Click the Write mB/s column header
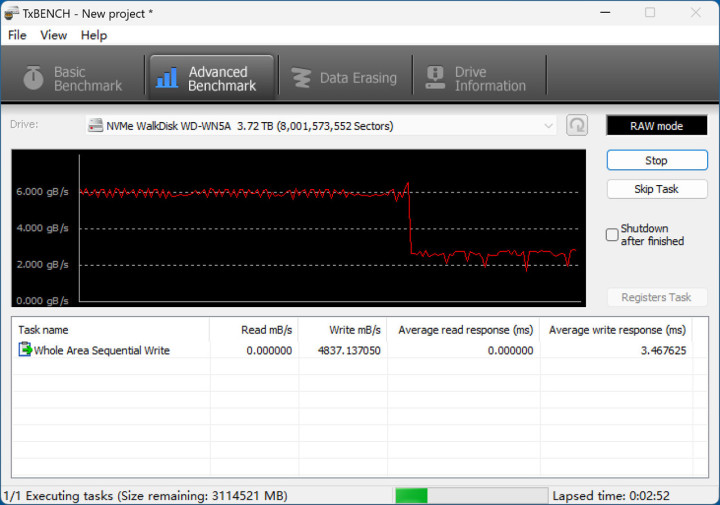Viewport: 720px width, 505px height. pos(343,330)
